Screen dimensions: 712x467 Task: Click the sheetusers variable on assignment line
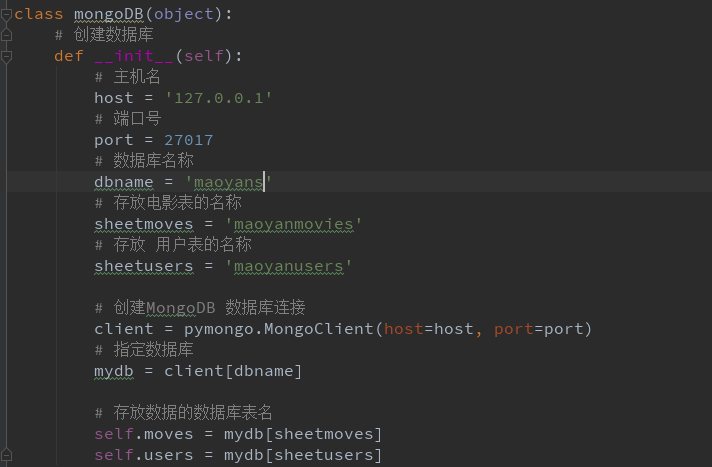coord(143,266)
